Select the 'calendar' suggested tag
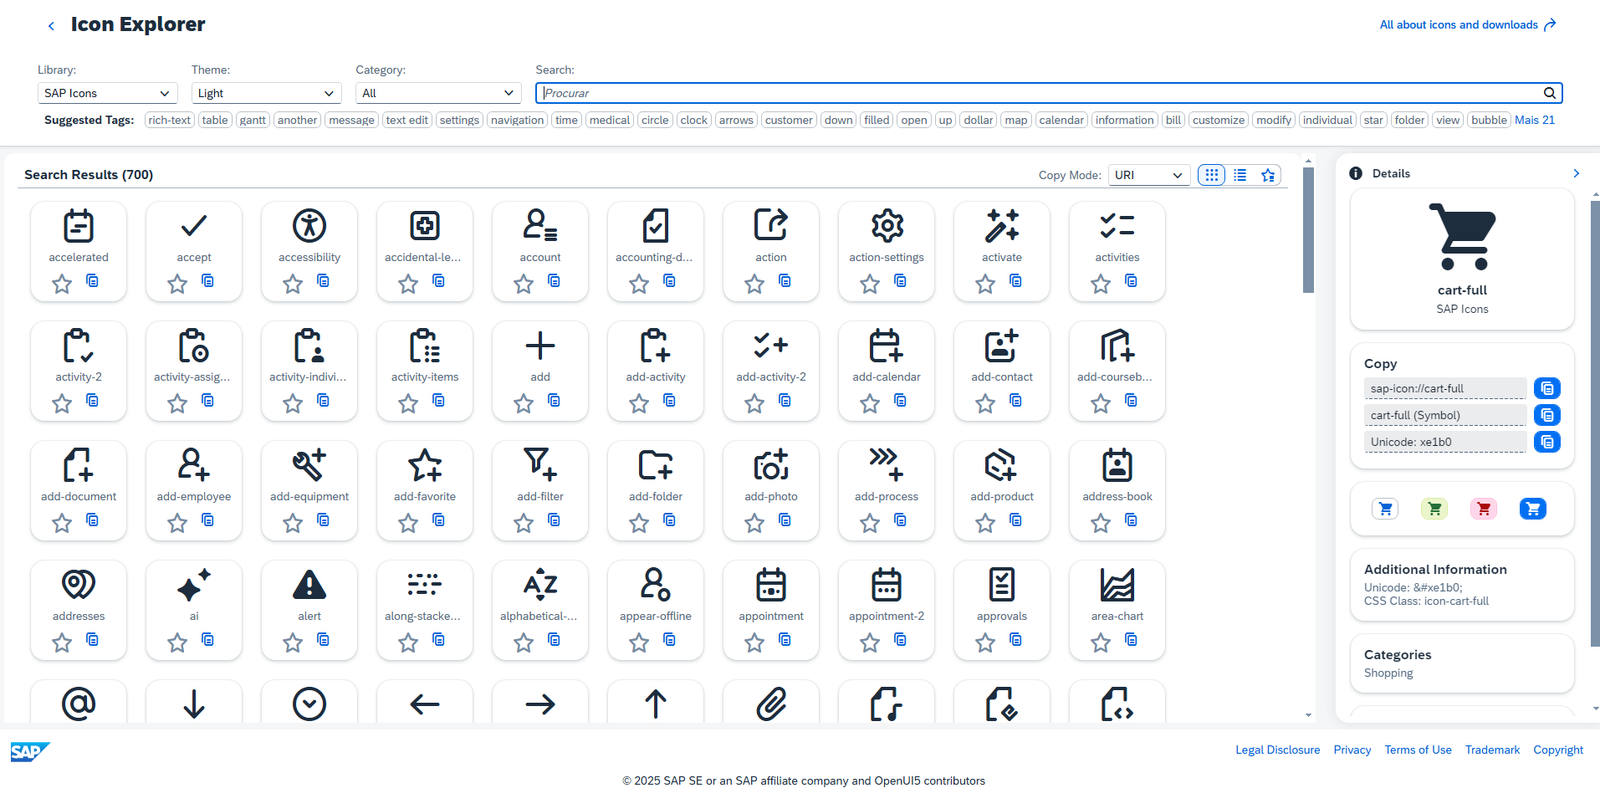This screenshot has height=789, width=1600. click(1061, 120)
